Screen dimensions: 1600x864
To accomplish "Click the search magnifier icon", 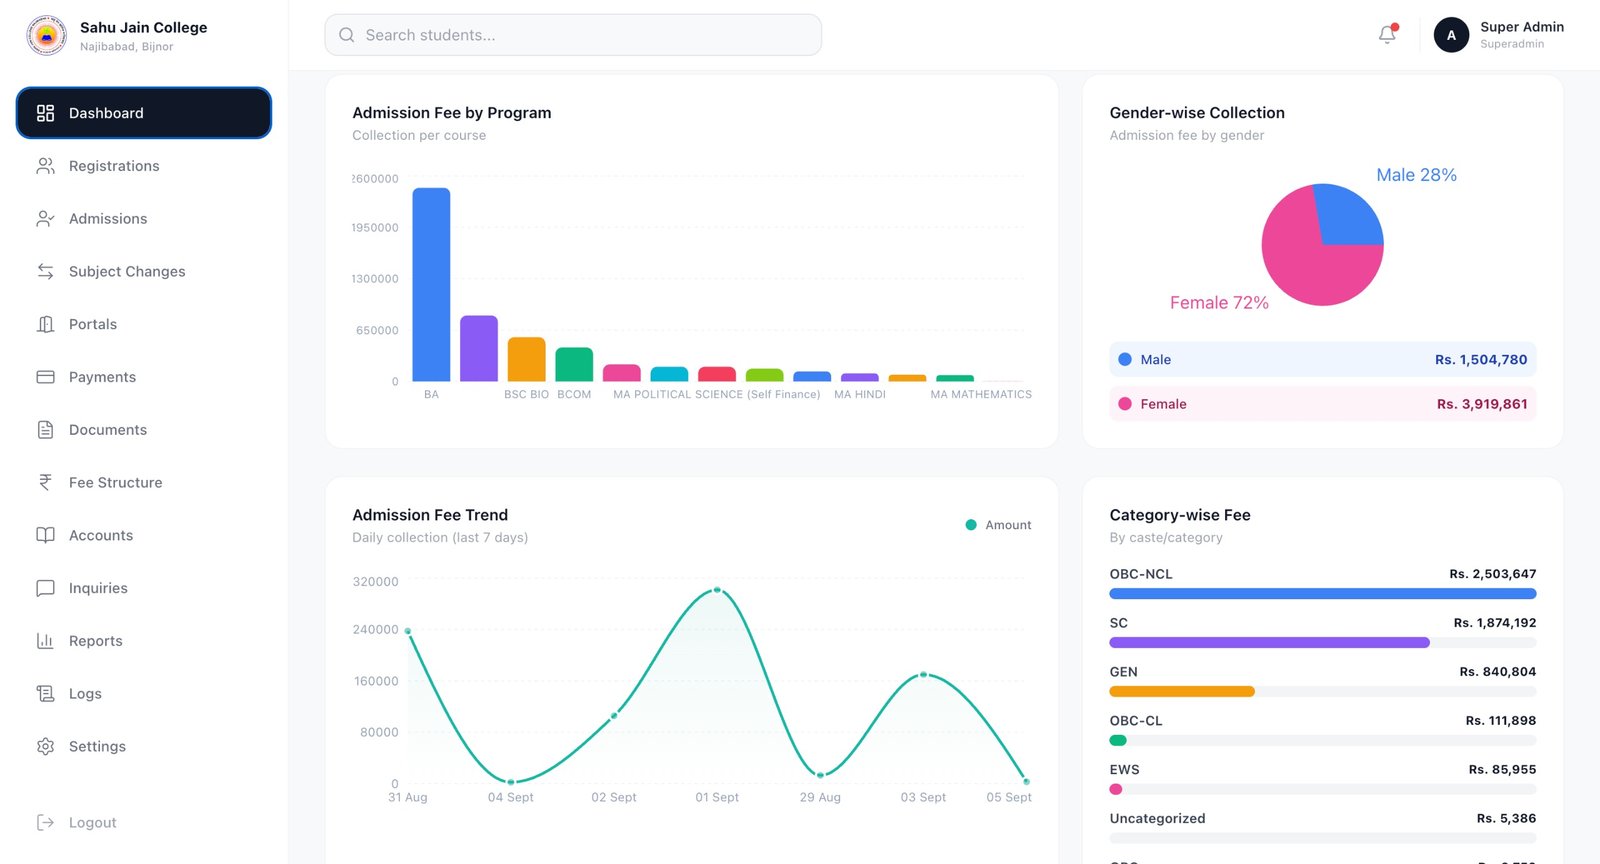I will pos(347,35).
